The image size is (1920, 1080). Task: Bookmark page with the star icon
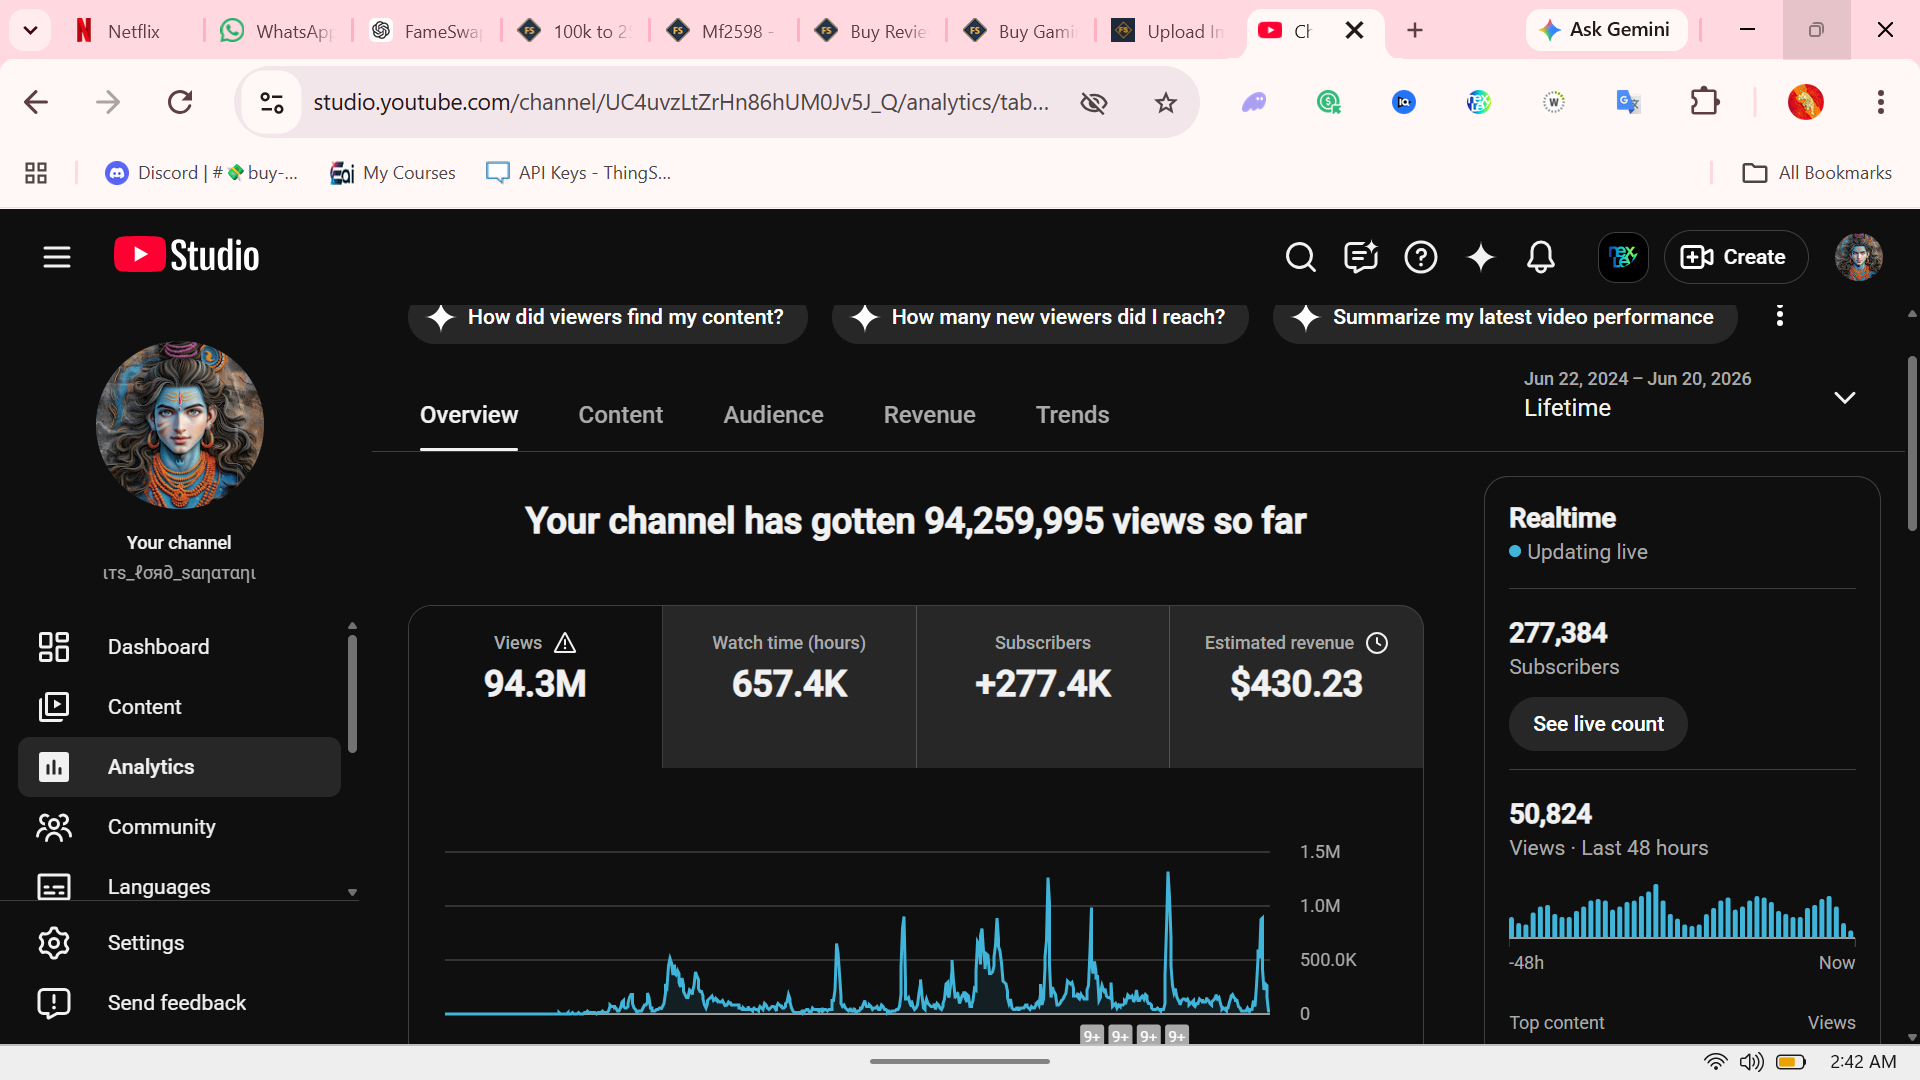[x=1165, y=102]
